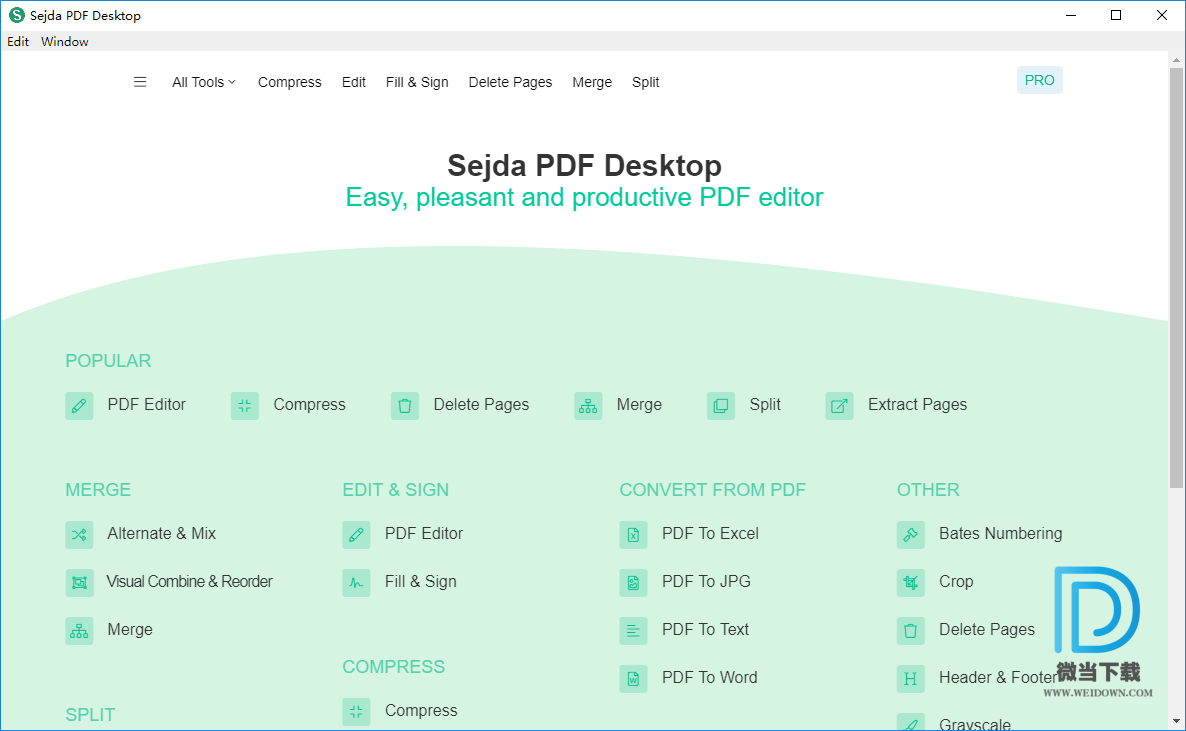Select Merge in top navigation
This screenshot has height=731, width=1186.
[x=592, y=82]
